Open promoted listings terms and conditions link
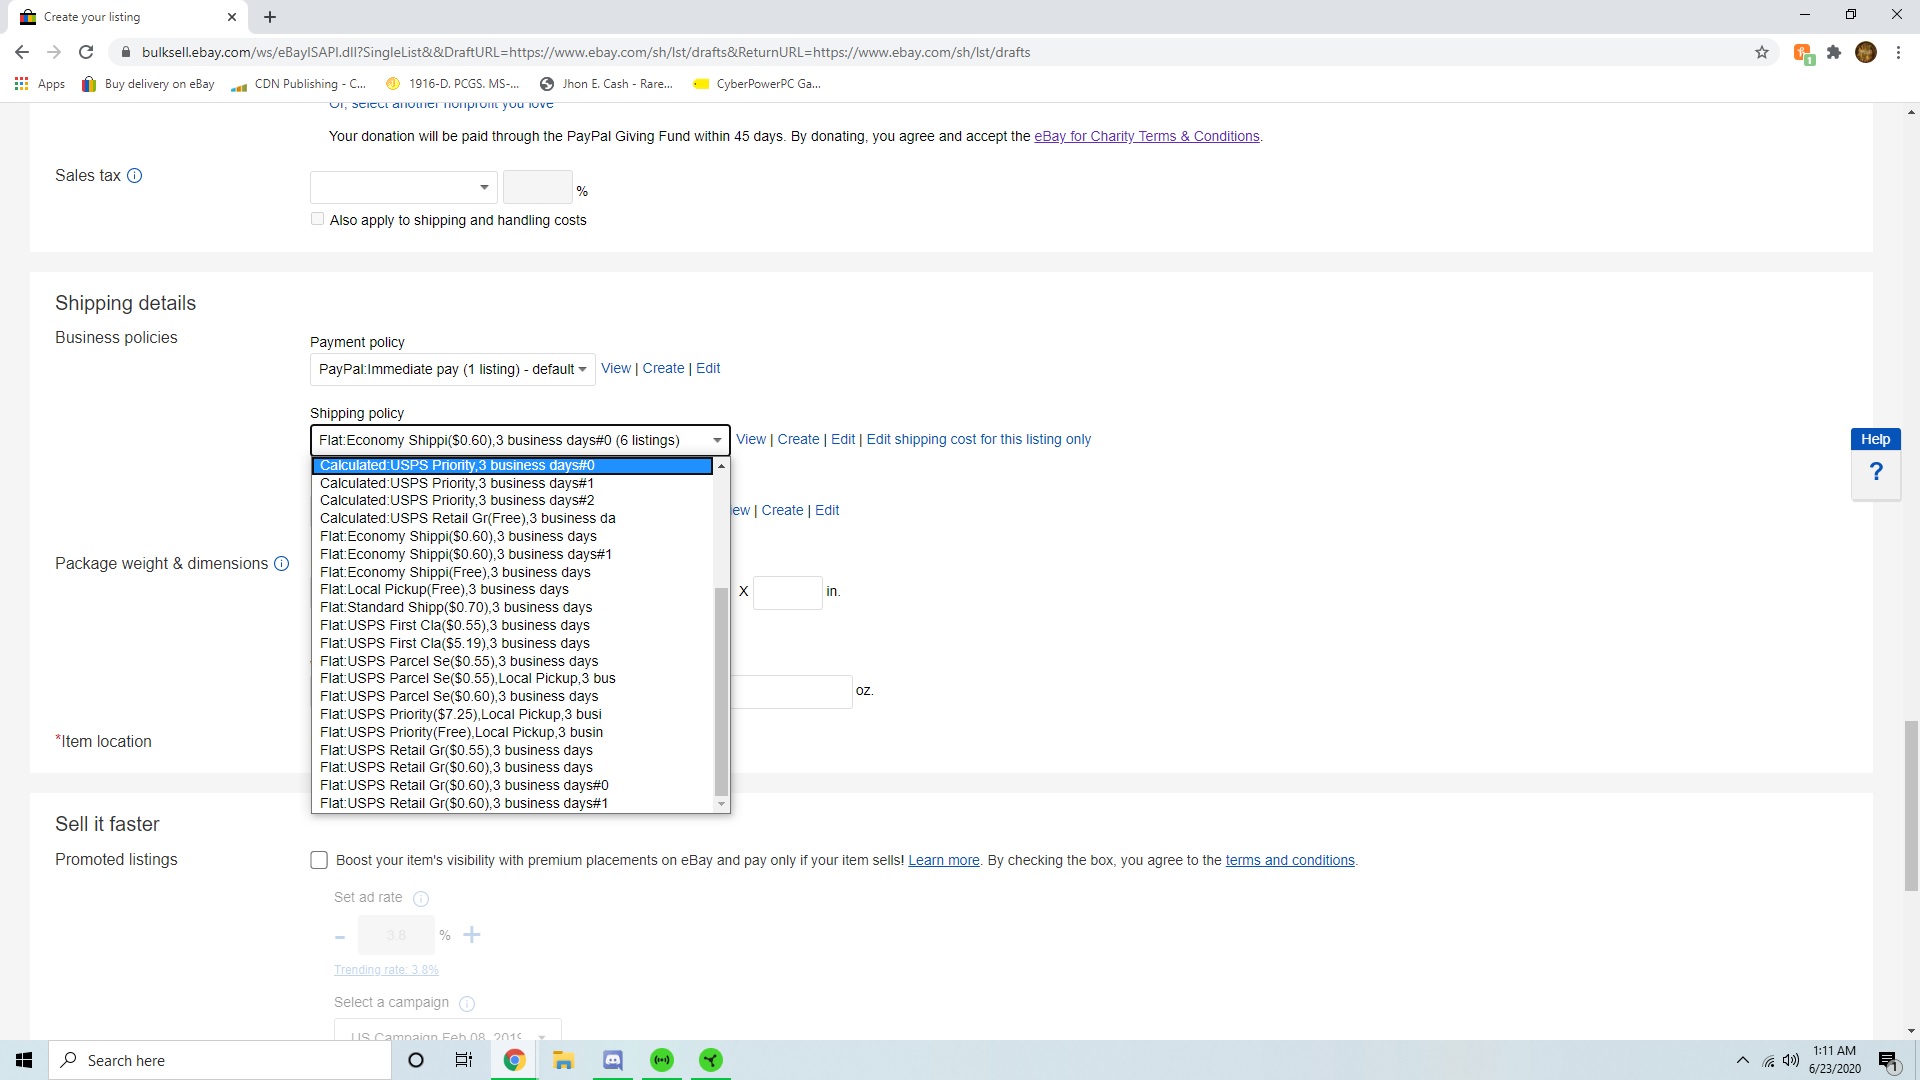1920x1080 pixels. coord(1290,861)
